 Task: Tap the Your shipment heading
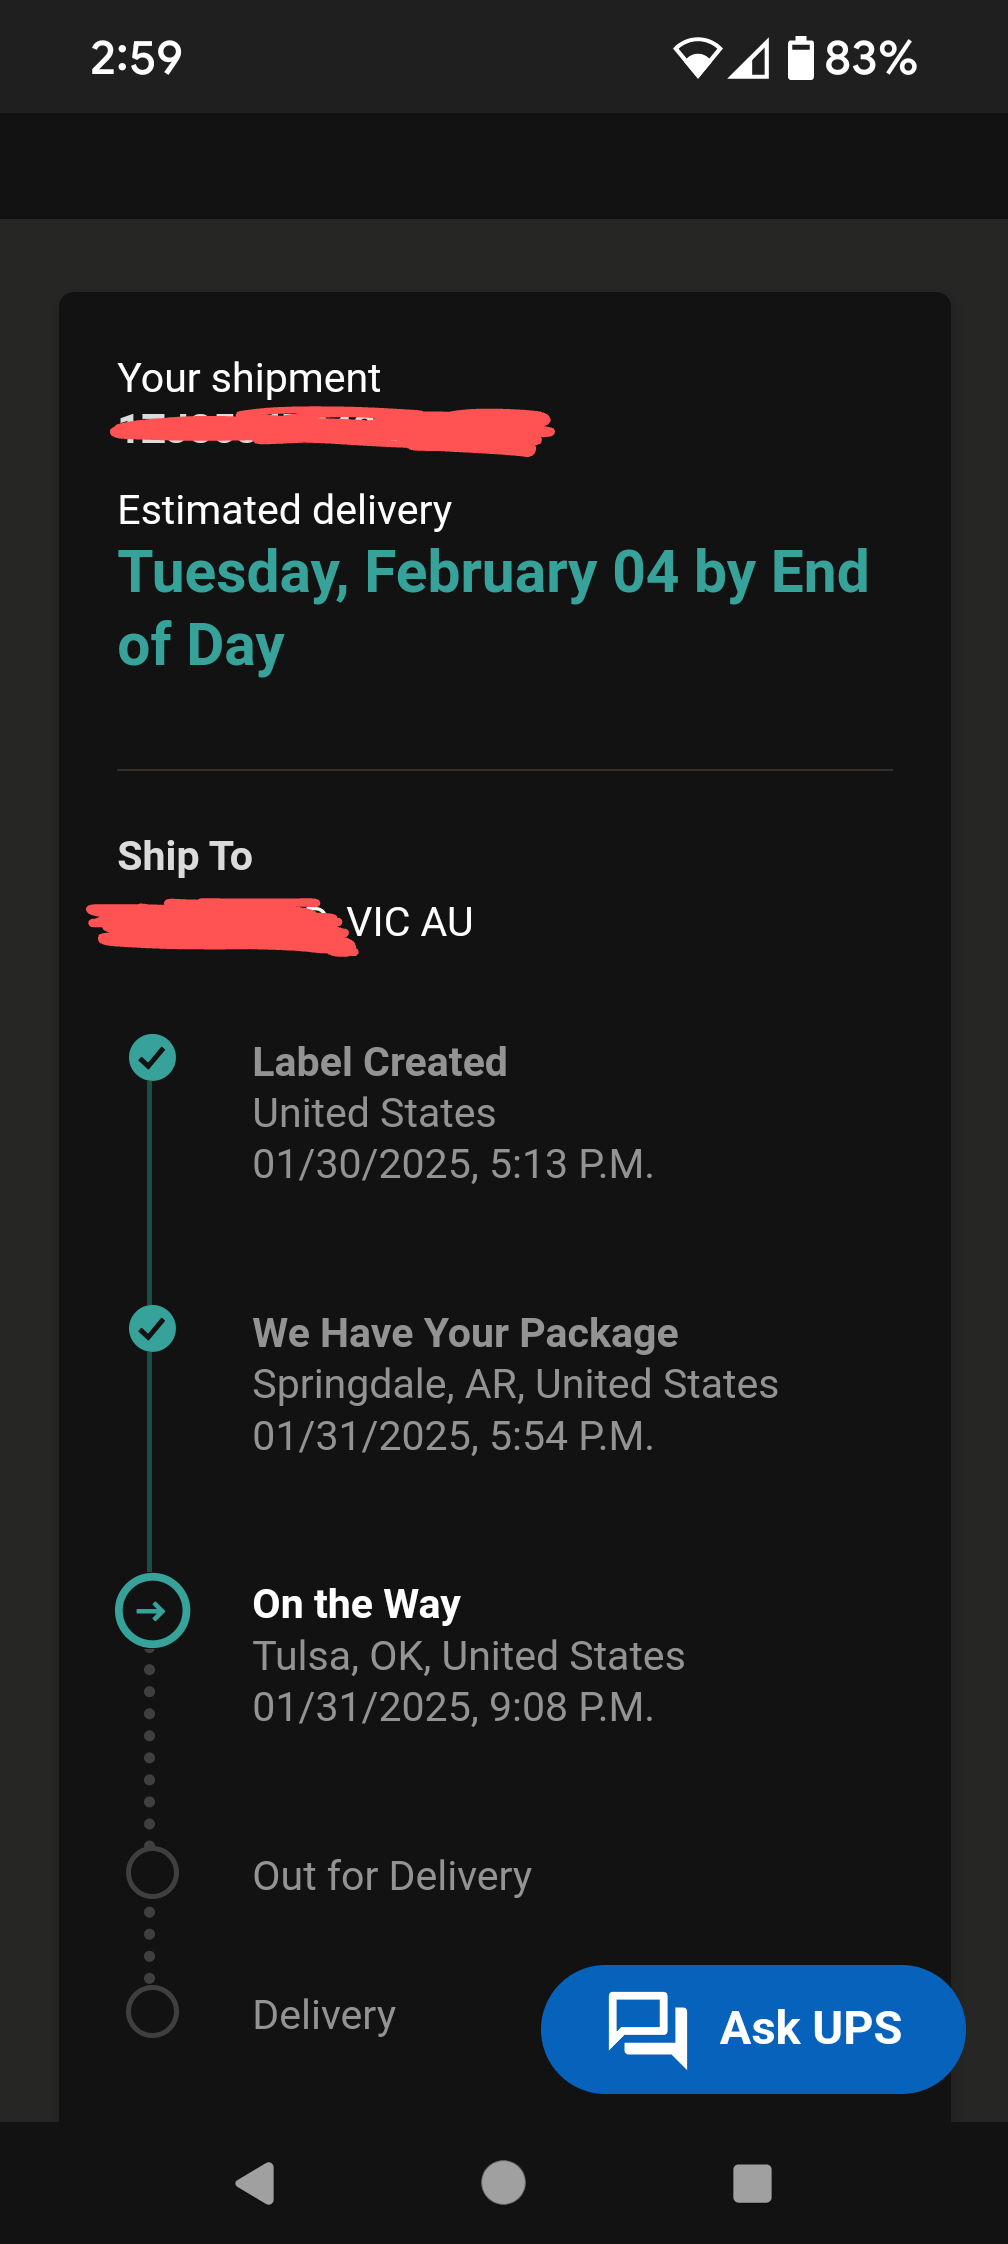tap(249, 378)
